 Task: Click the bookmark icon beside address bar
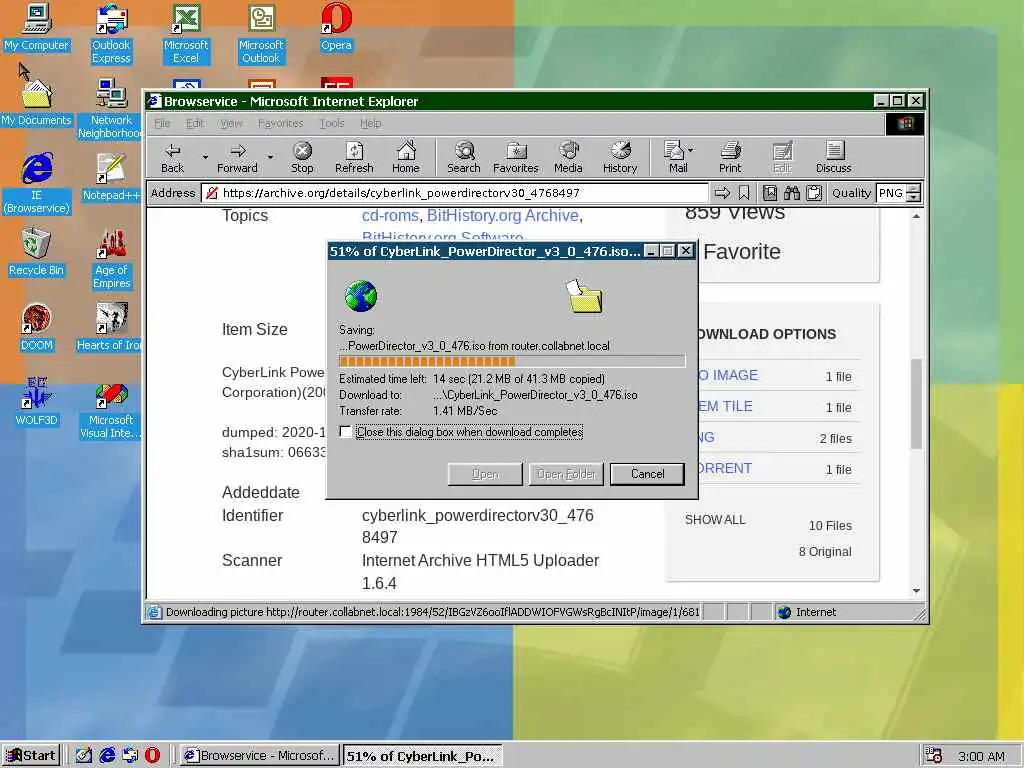[x=744, y=193]
